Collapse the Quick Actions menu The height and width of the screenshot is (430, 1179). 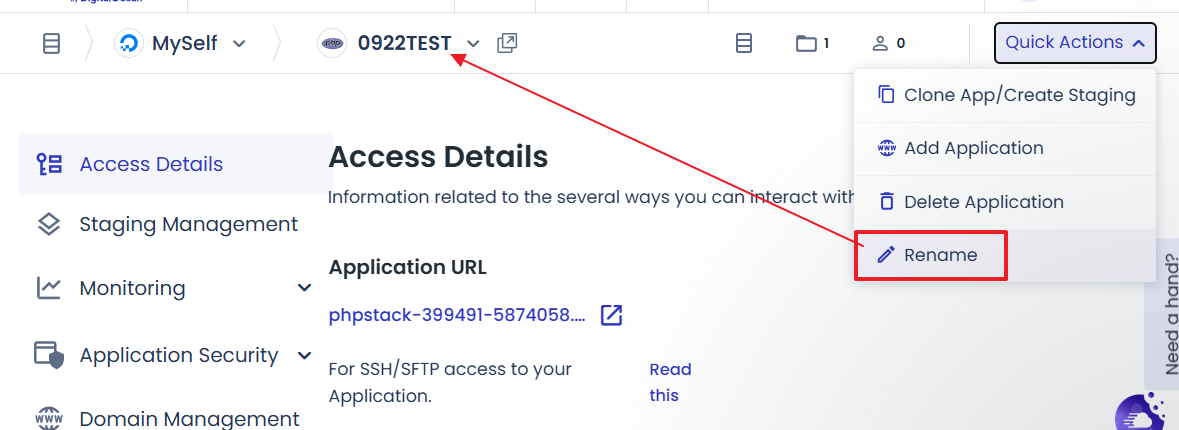click(x=1075, y=43)
